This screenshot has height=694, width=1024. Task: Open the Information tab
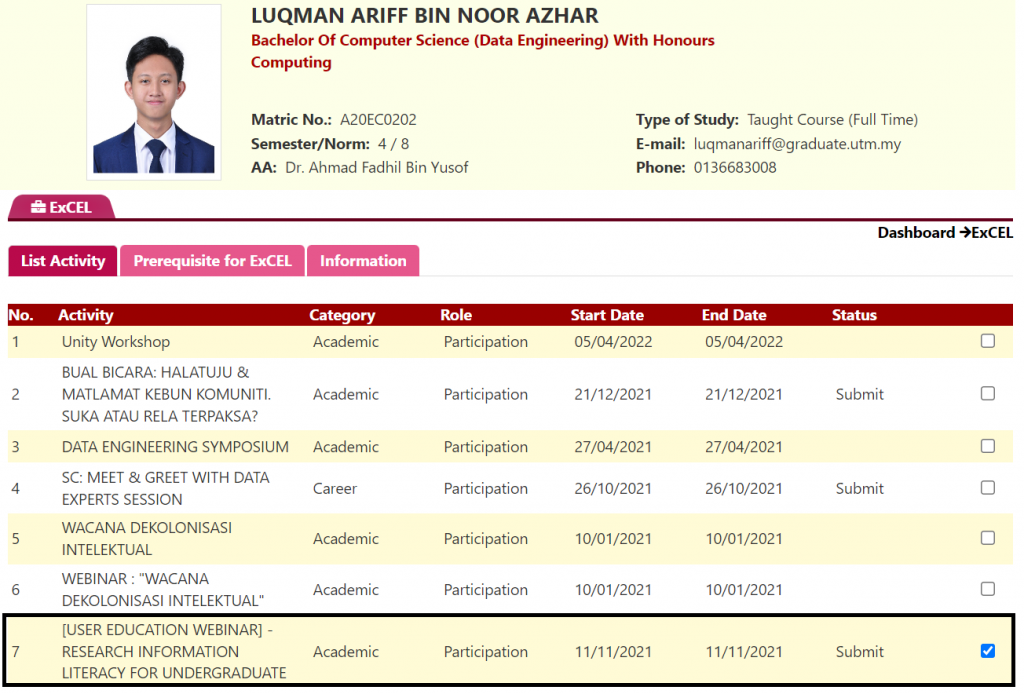click(x=363, y=261)
